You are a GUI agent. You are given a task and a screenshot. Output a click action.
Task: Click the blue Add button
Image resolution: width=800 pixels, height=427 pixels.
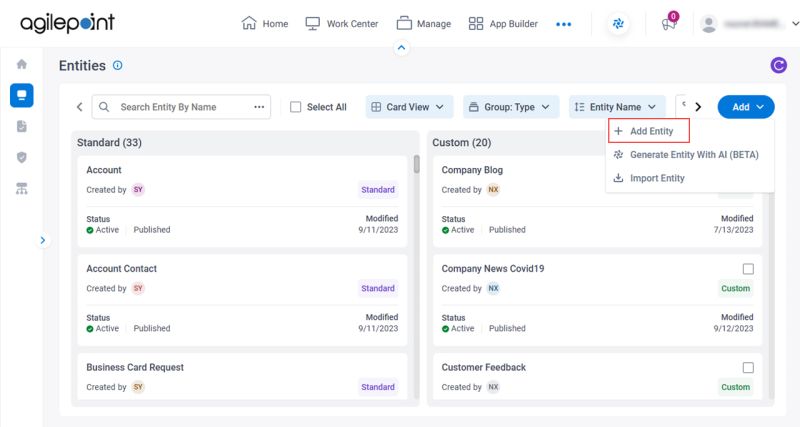tap(746, 107)
